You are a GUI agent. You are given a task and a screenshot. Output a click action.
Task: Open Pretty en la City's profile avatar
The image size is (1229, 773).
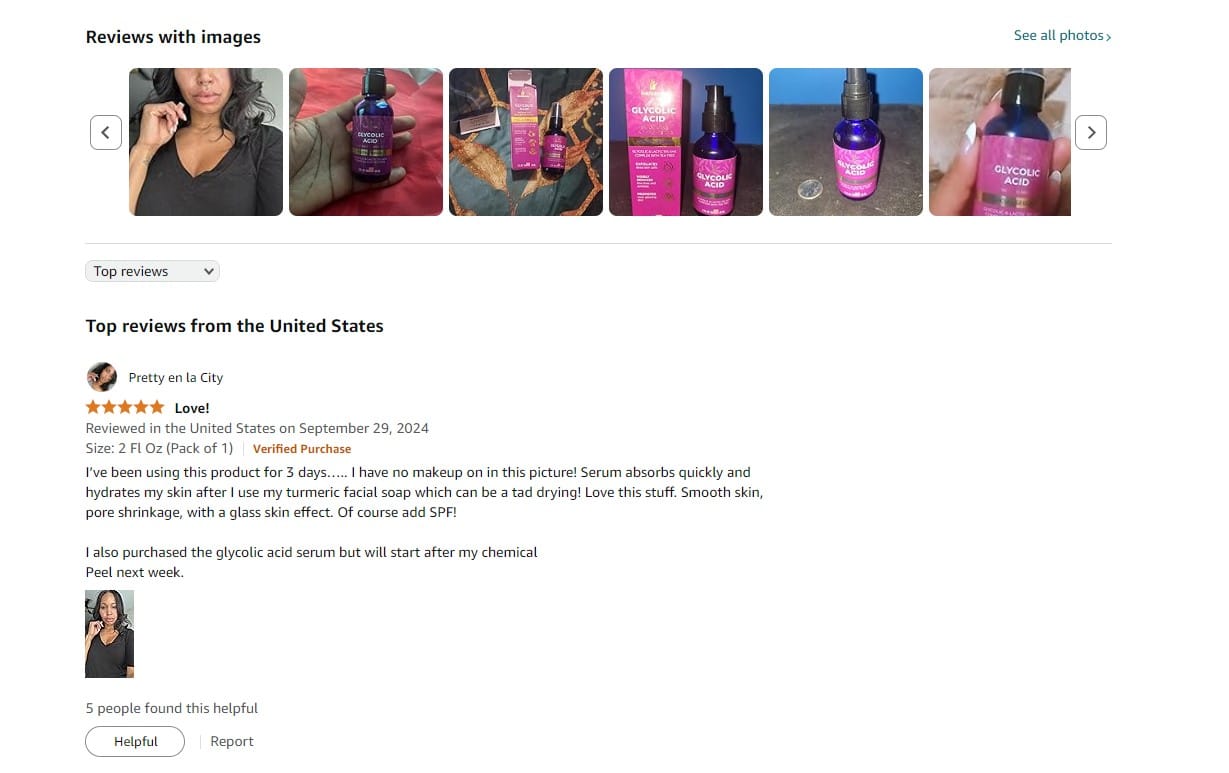click(x=102, y=377)
